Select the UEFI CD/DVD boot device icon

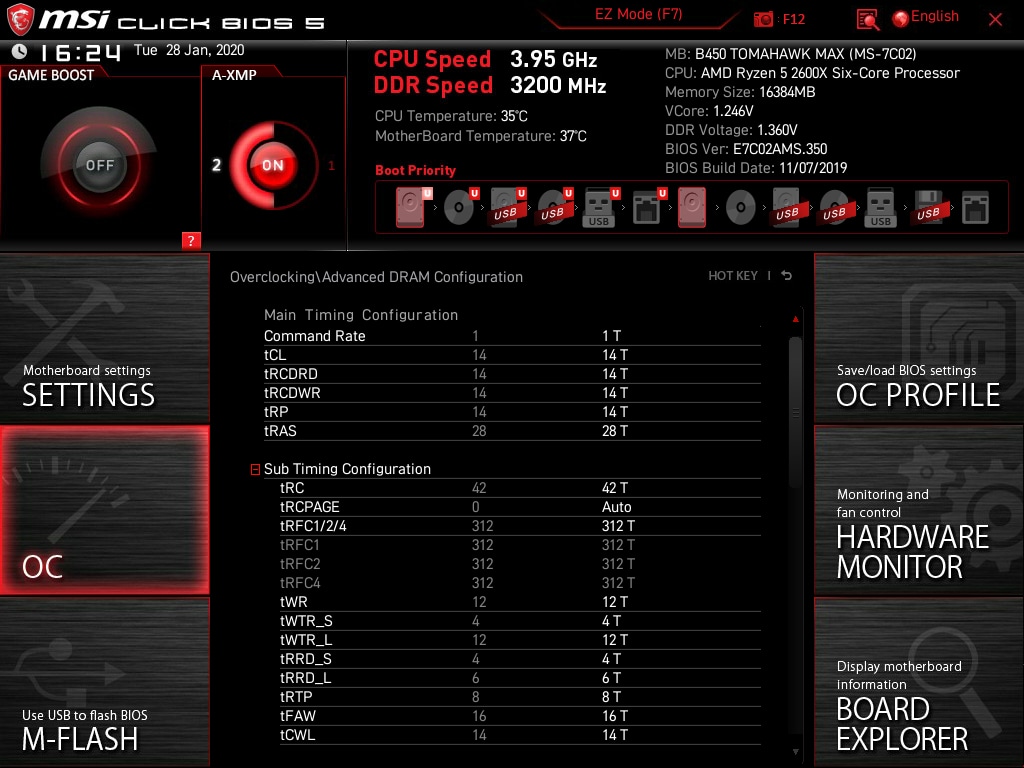click(x=459, y=208)
